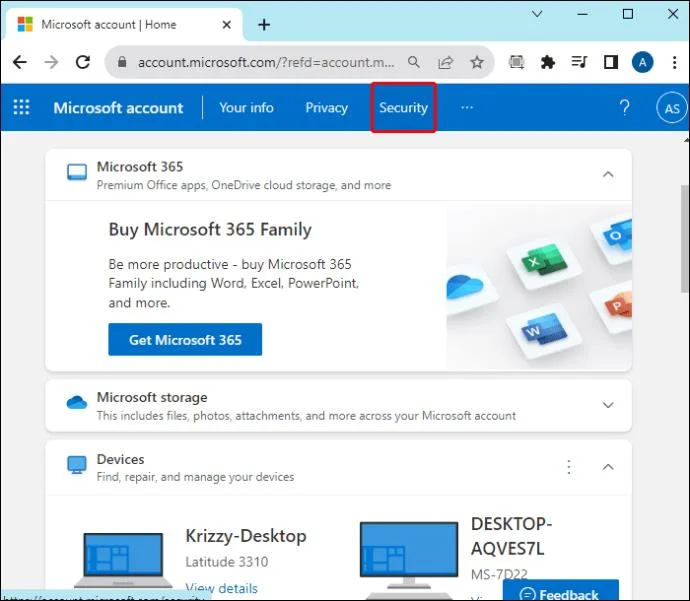This screenshot has height=601, width=690.
Task: Maximize the browser window
Action: click(628, 14)
